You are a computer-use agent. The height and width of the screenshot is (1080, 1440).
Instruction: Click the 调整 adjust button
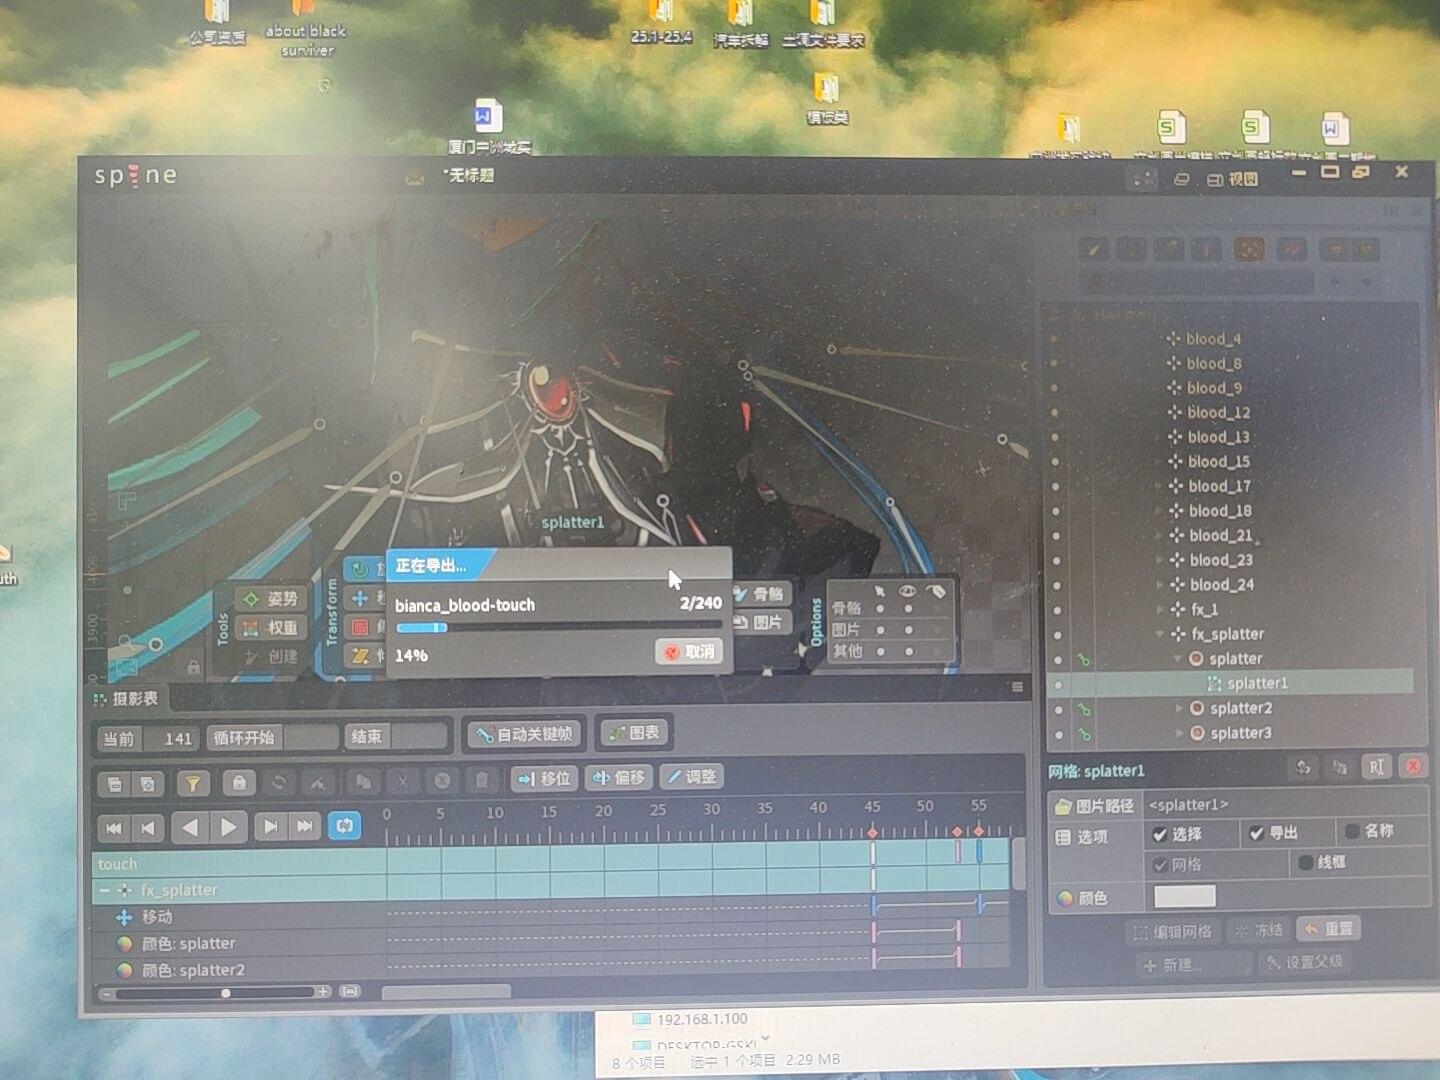(692, 776)
